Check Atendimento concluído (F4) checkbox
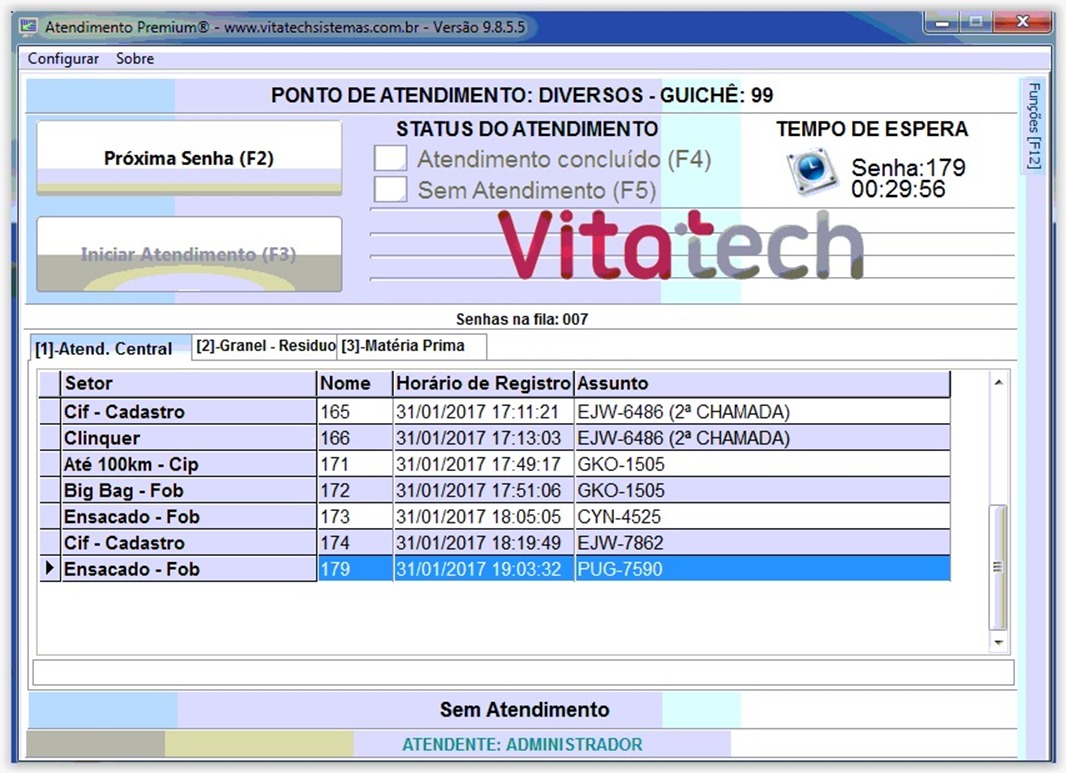The height and width of the screenshot is (773, 1066). click(390, 159)
